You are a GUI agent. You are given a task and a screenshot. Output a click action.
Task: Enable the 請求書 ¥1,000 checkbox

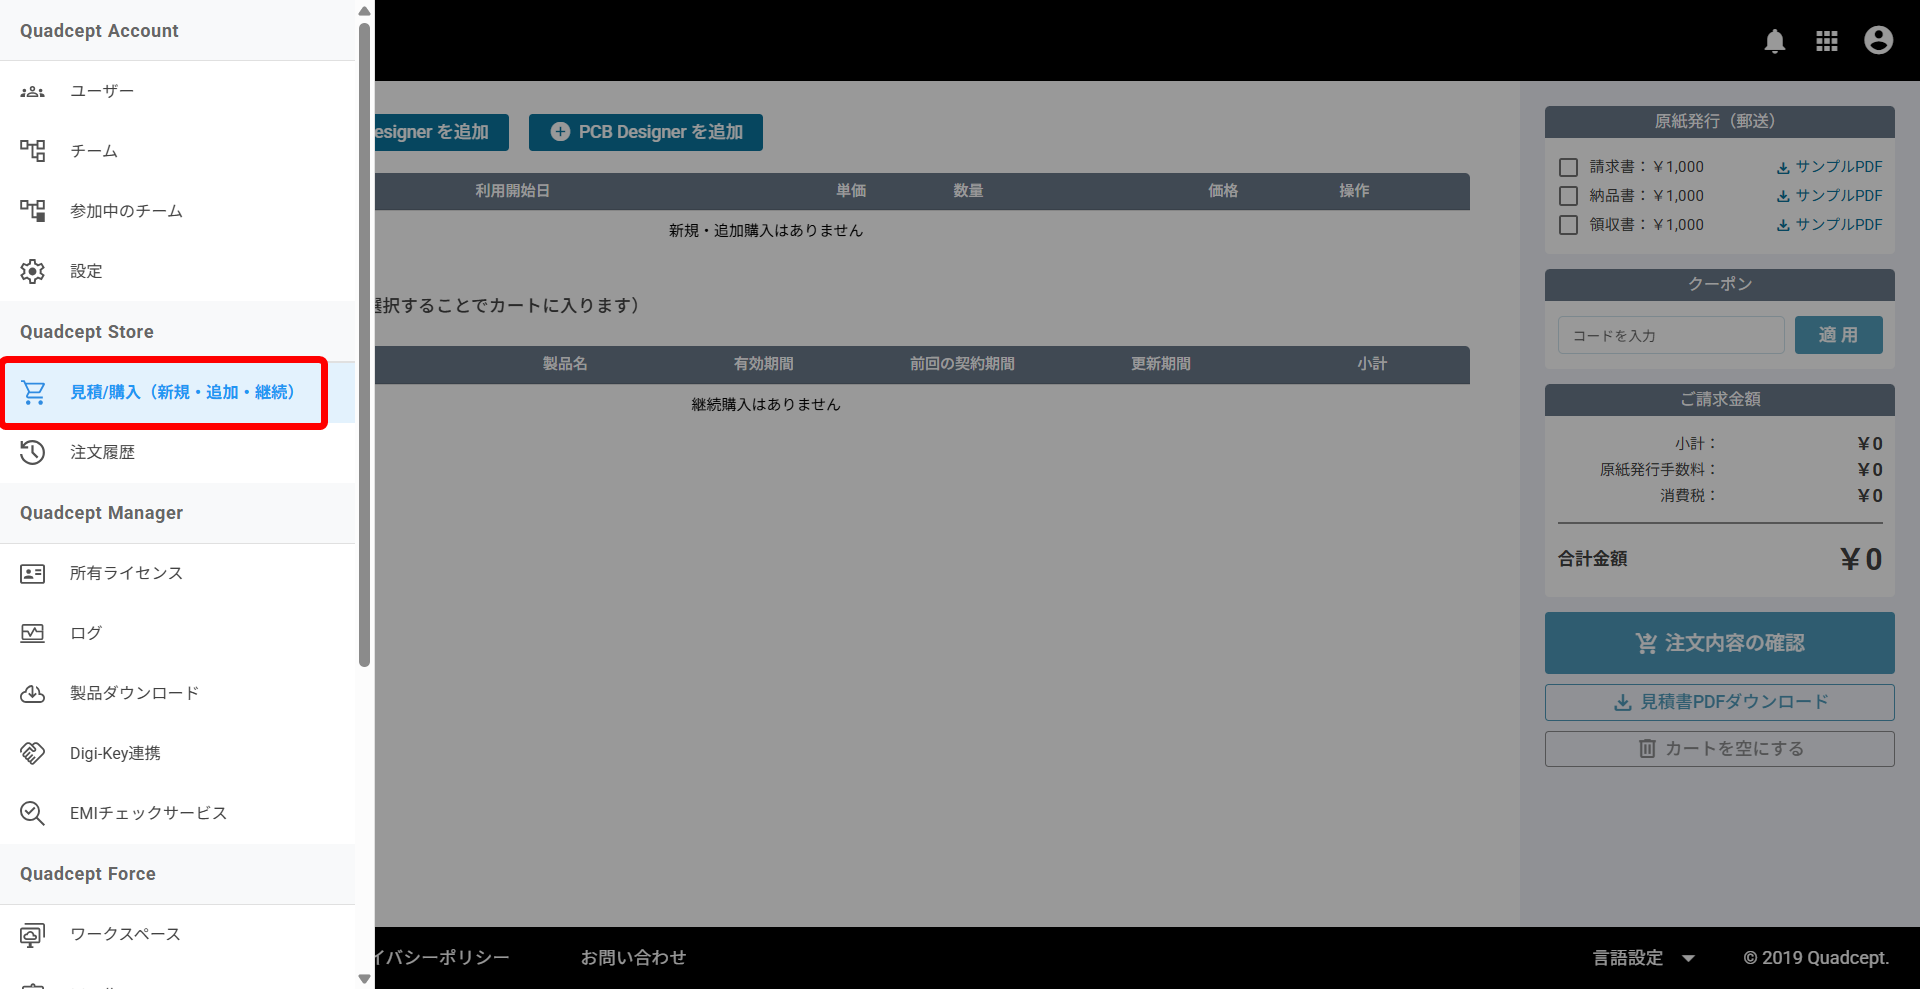point(1568,167)
